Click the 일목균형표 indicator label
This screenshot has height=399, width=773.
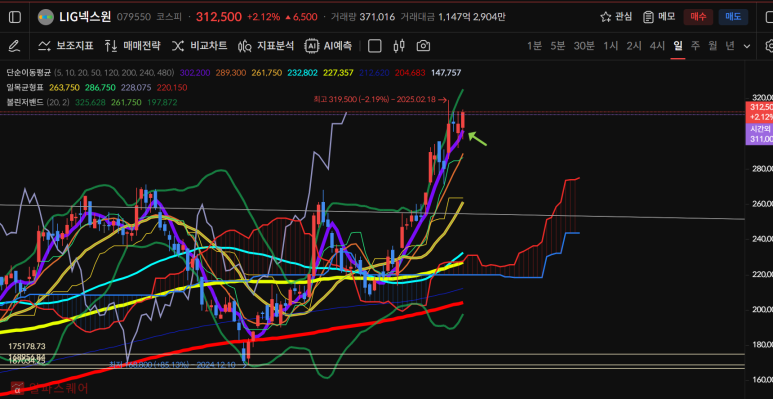click(25, 88)
